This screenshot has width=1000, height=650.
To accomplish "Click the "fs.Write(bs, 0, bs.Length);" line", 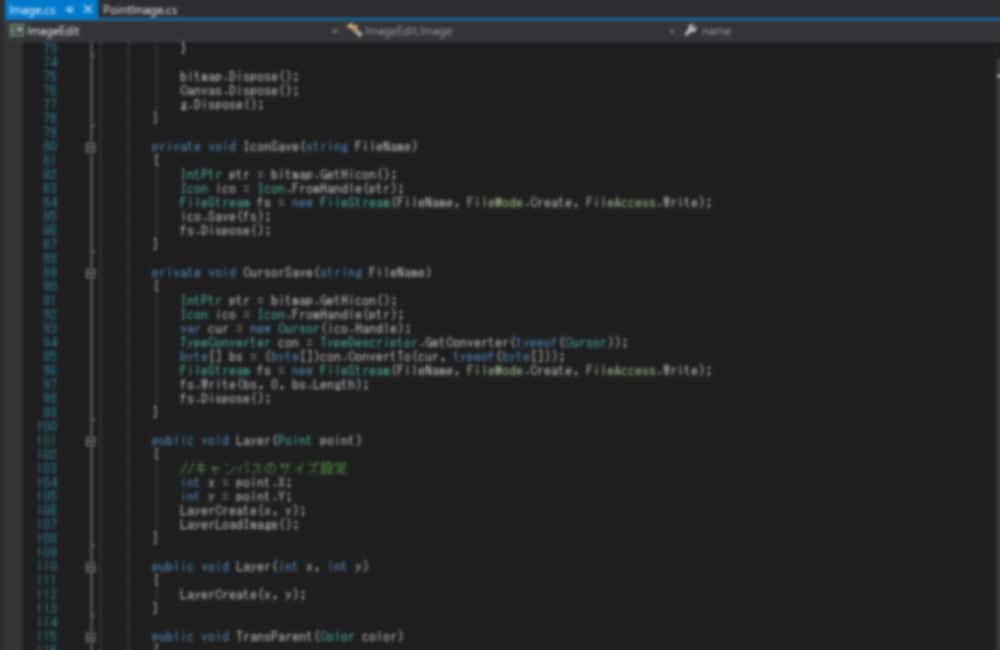I will click(274, 385).
